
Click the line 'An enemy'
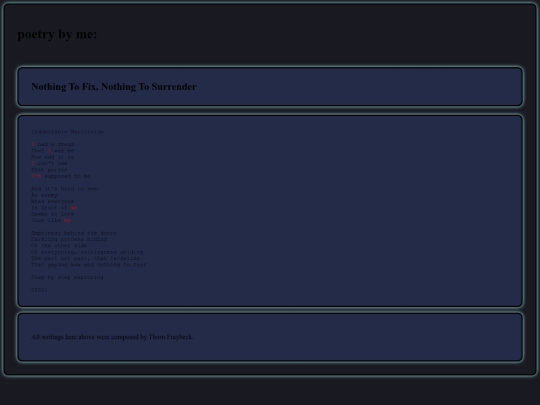[44, 195]
